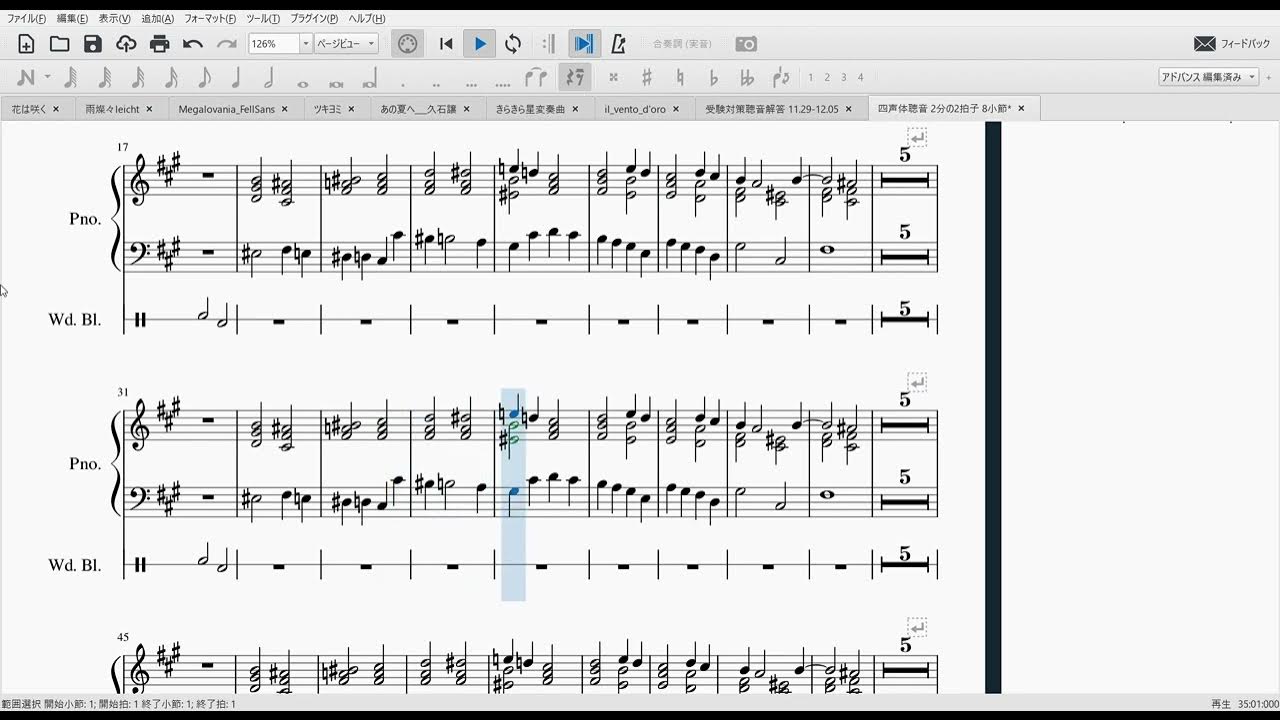Image resolution: width=1280 pixels, height=720 pixels.
Task: Start playback with the play button
Action: [480, 44]
